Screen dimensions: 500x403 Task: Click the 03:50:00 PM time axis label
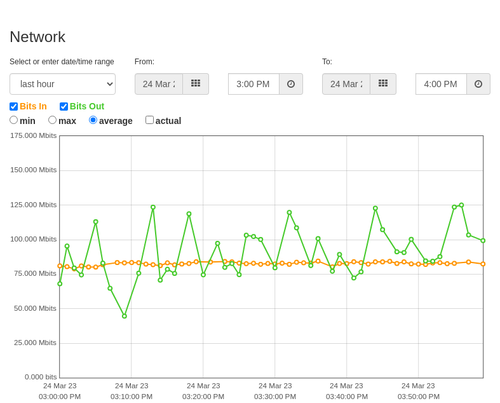418,397
